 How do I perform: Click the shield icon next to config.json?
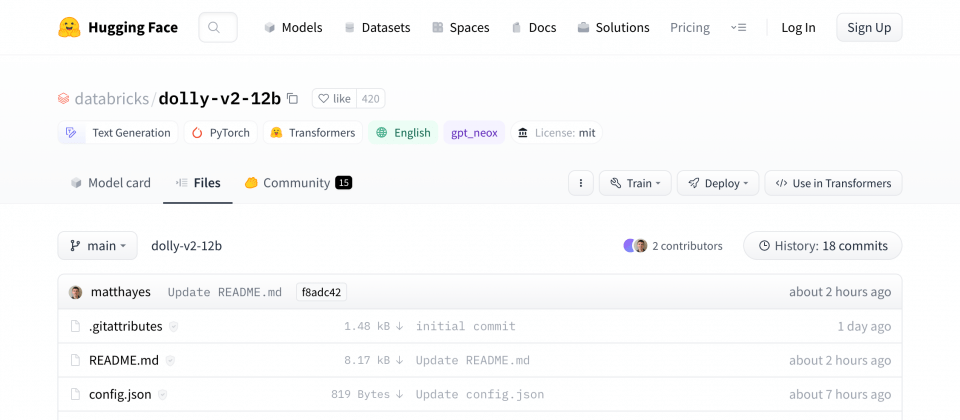pyautogui.click(x=163, y=396)
